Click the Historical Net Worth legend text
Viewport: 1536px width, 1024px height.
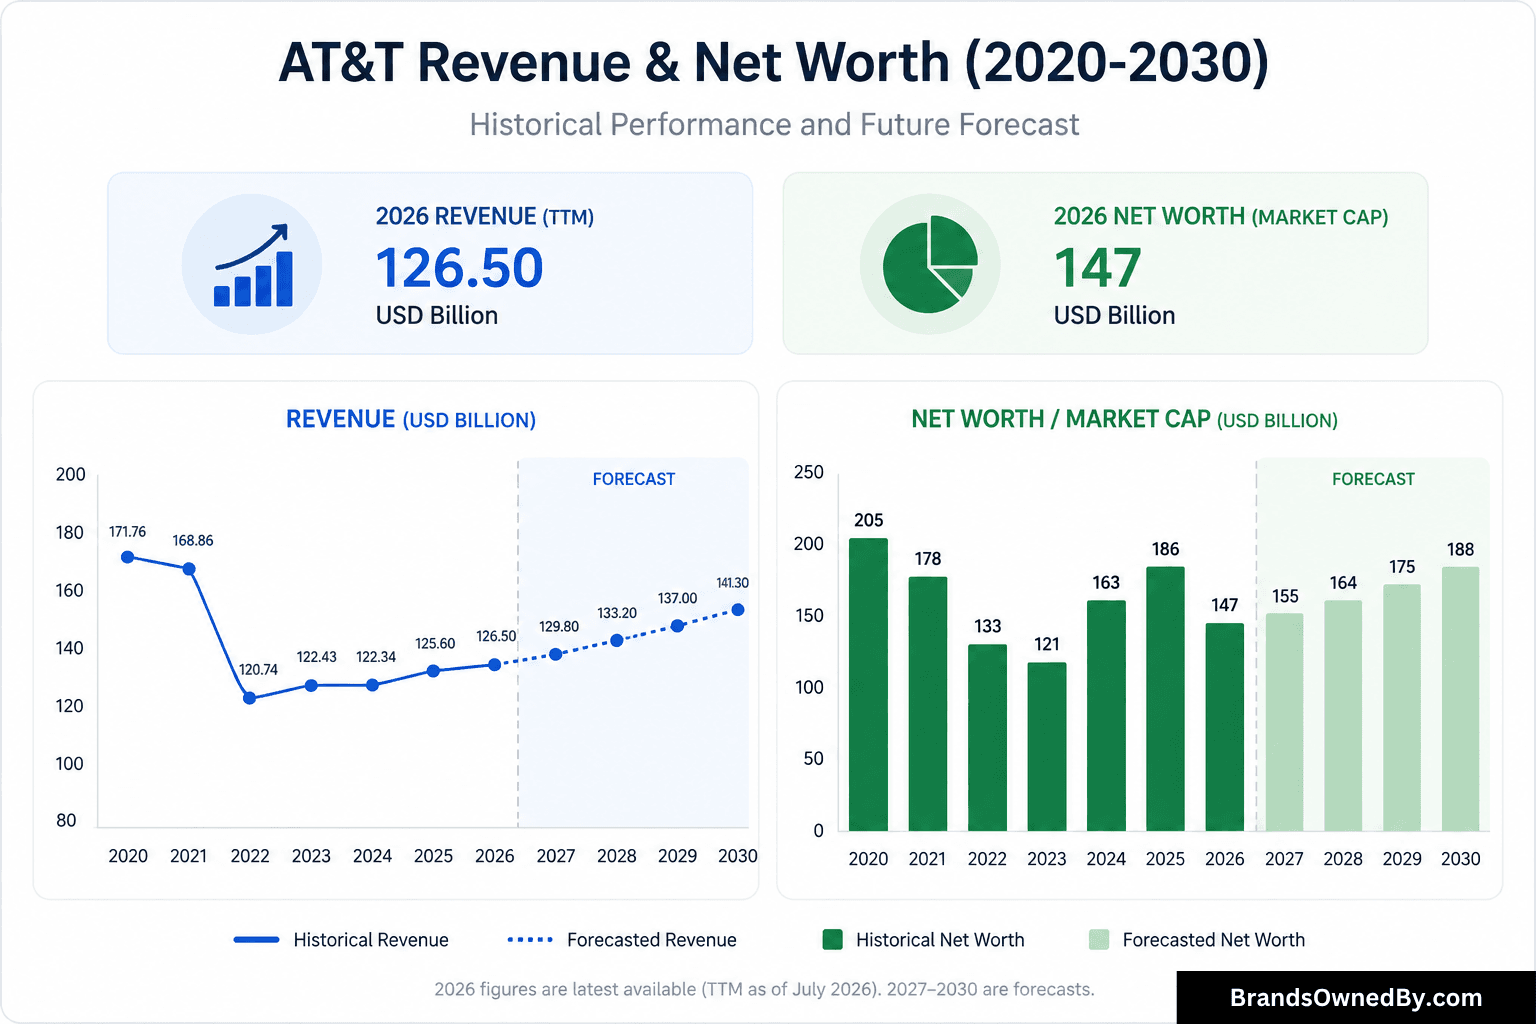(x=940, y=940)
